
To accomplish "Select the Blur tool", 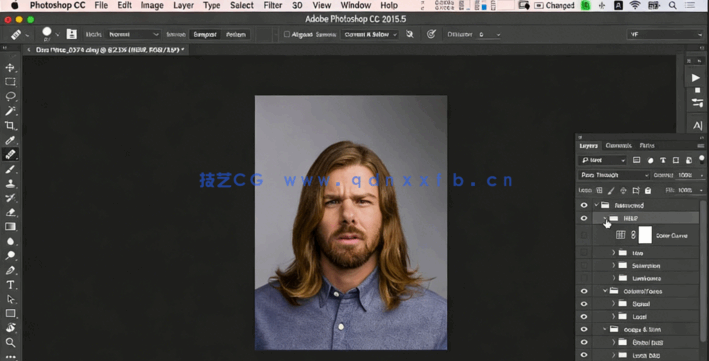I will point(10,241).
